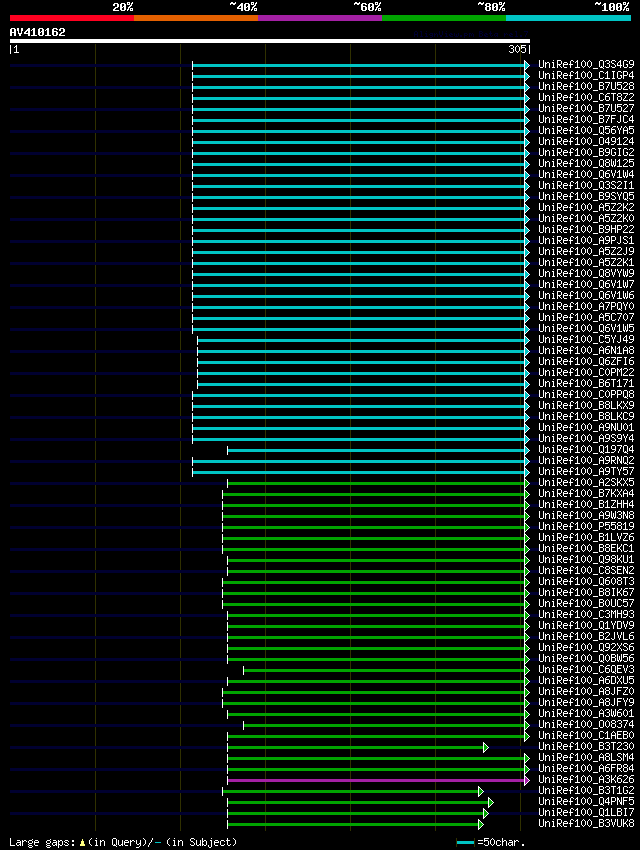
Task: Click UniRef100_B9SYQ5 label
Action: click(x=586, y=196)
